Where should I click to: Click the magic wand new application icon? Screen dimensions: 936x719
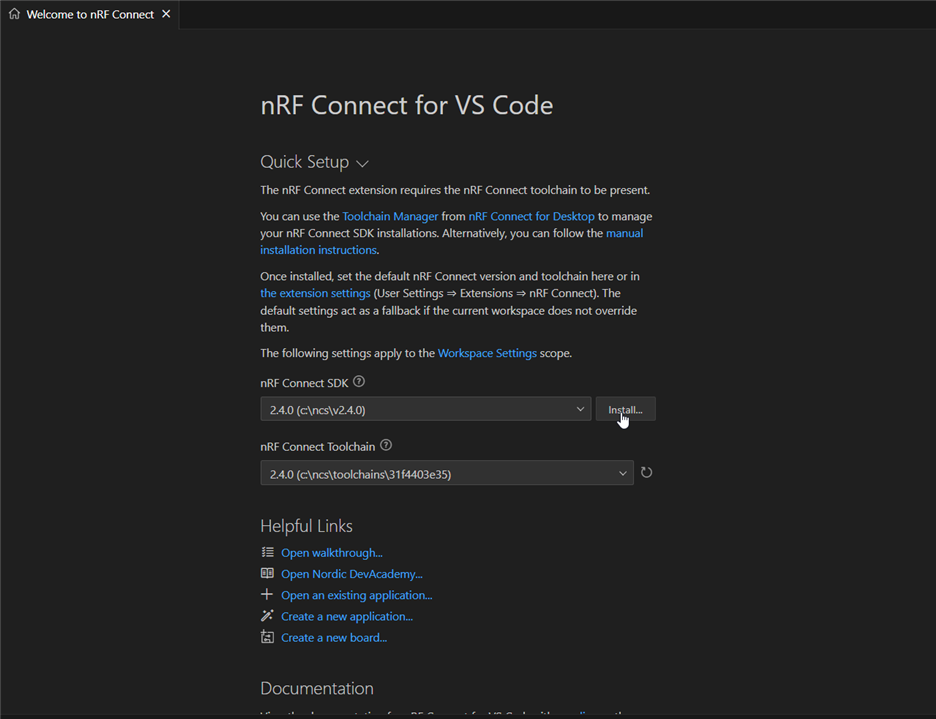coord(267,616)
